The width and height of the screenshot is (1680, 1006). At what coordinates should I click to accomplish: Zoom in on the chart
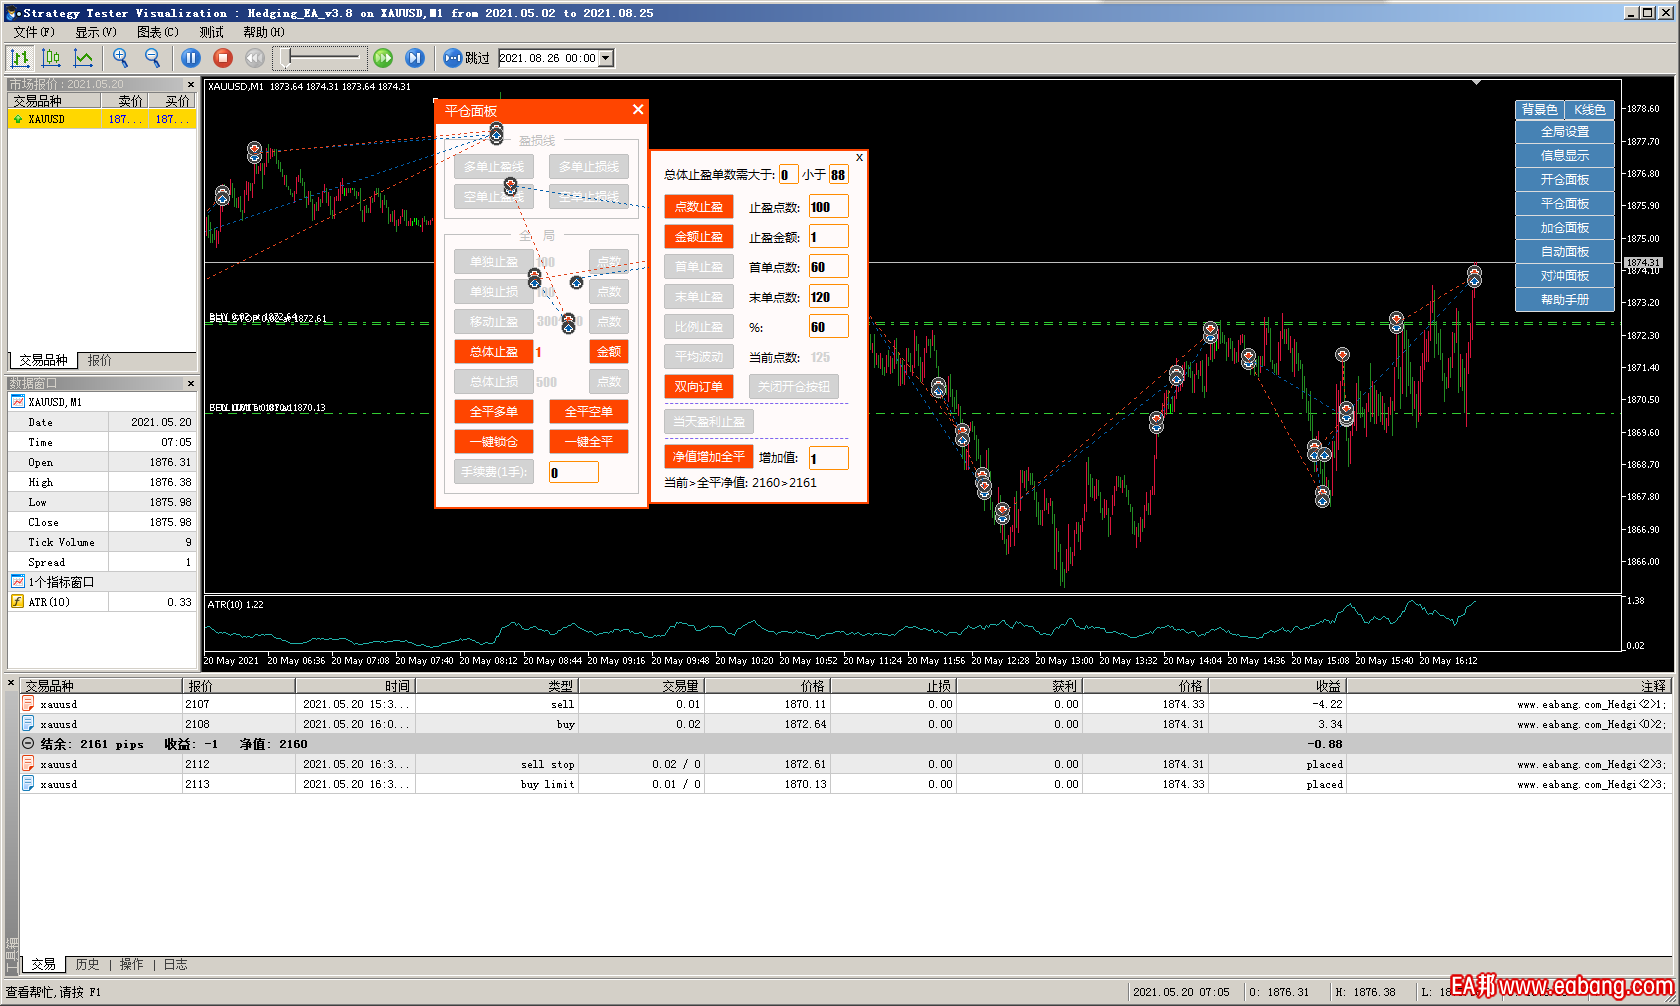click(x=121, y=58)
